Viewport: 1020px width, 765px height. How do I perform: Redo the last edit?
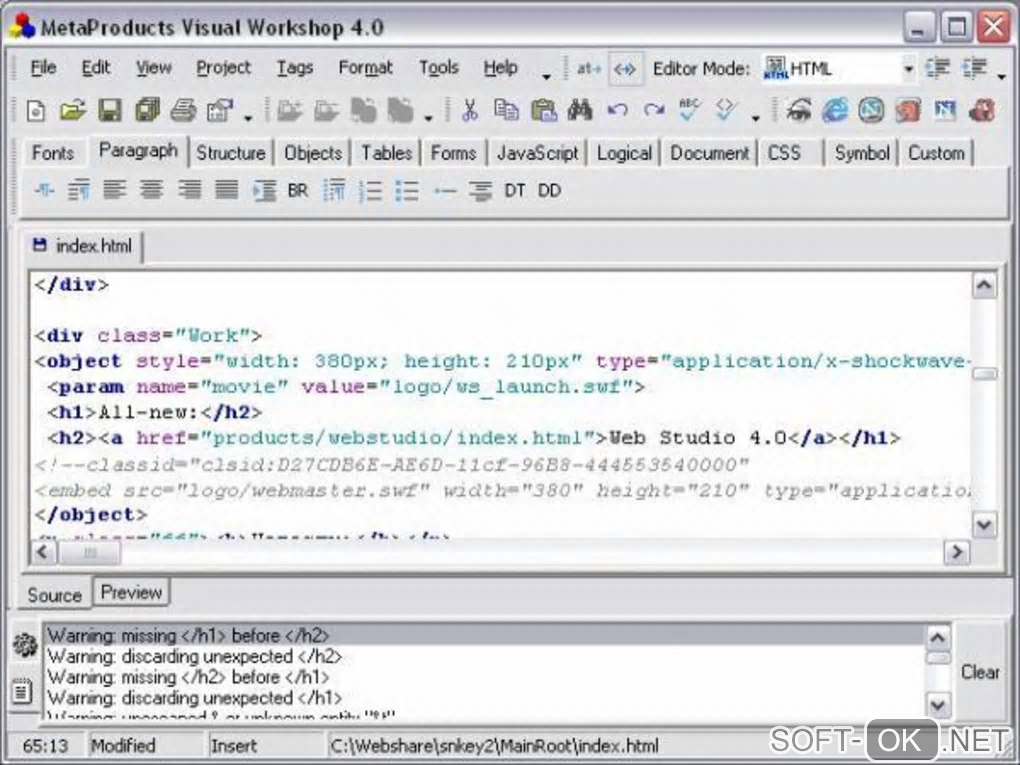pos(654,111)
